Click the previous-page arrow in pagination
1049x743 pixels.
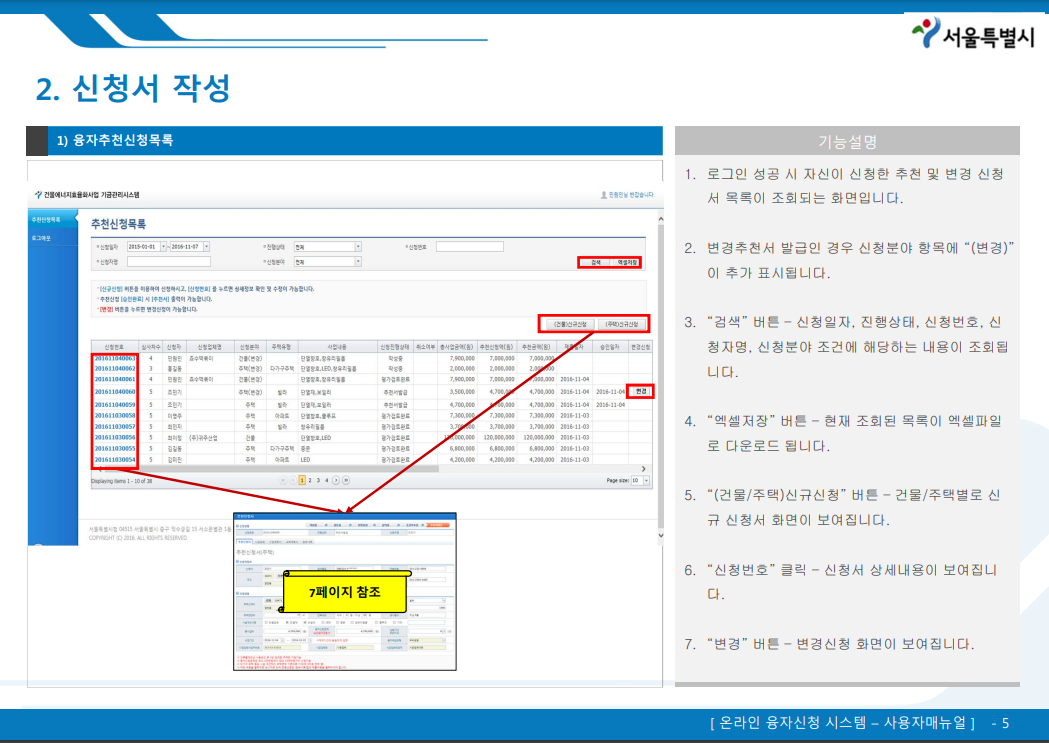(293, 480)
